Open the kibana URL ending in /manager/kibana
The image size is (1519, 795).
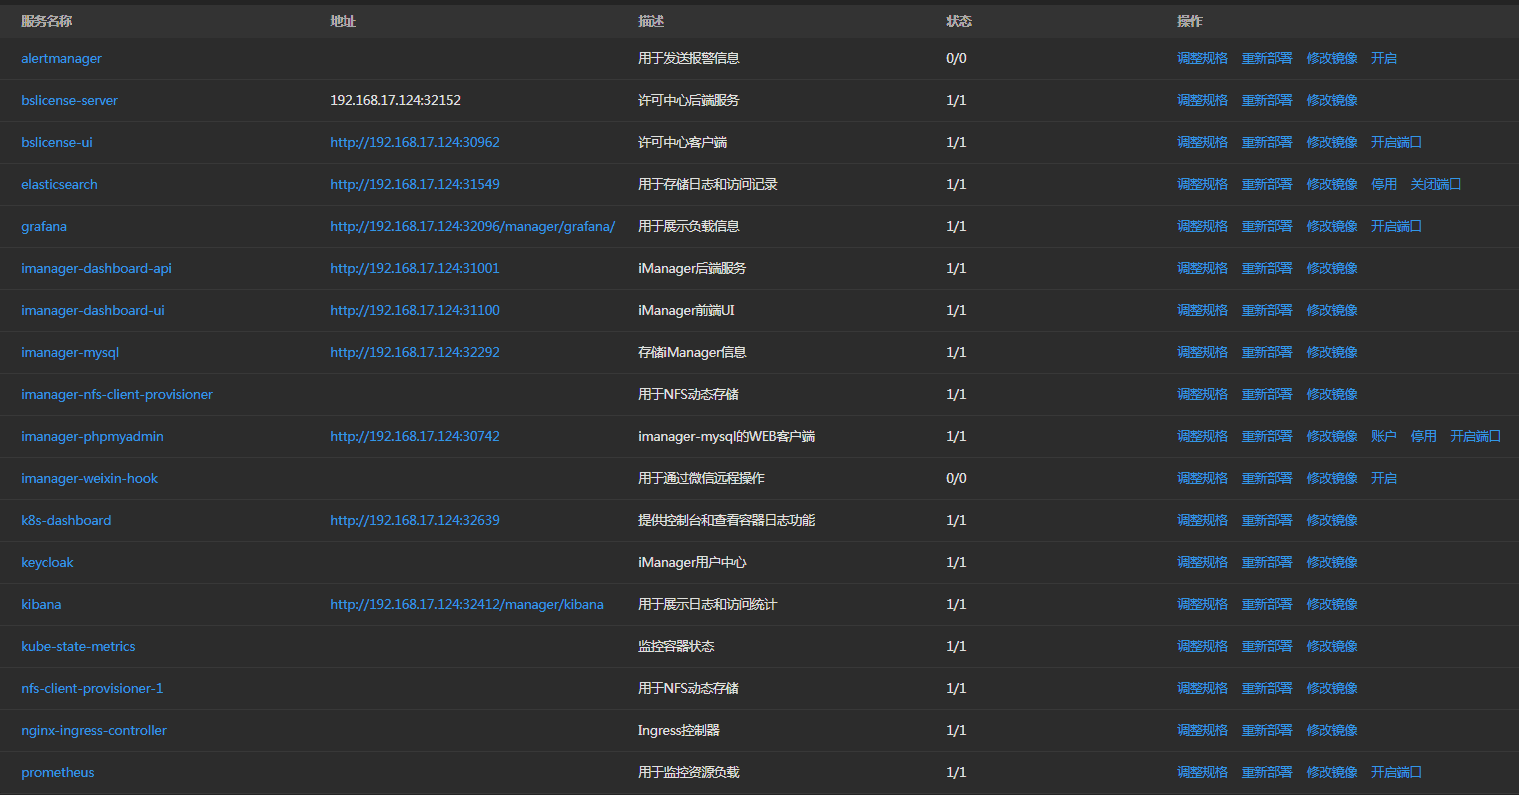coord(467,605)
